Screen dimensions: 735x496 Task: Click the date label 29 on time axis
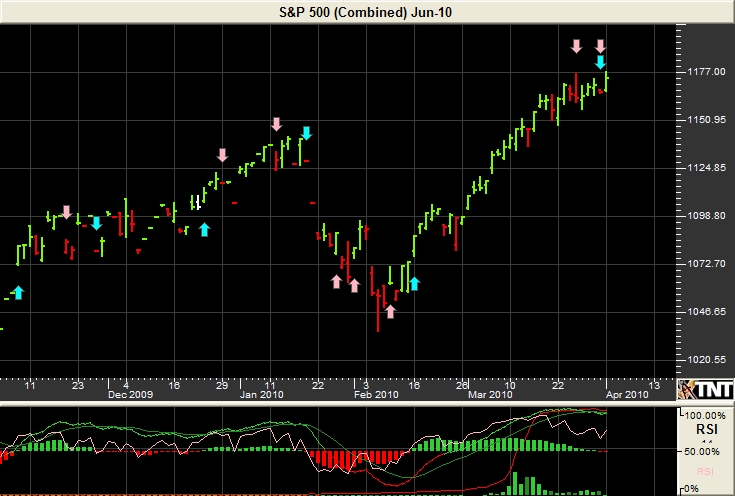coord(222,385)
